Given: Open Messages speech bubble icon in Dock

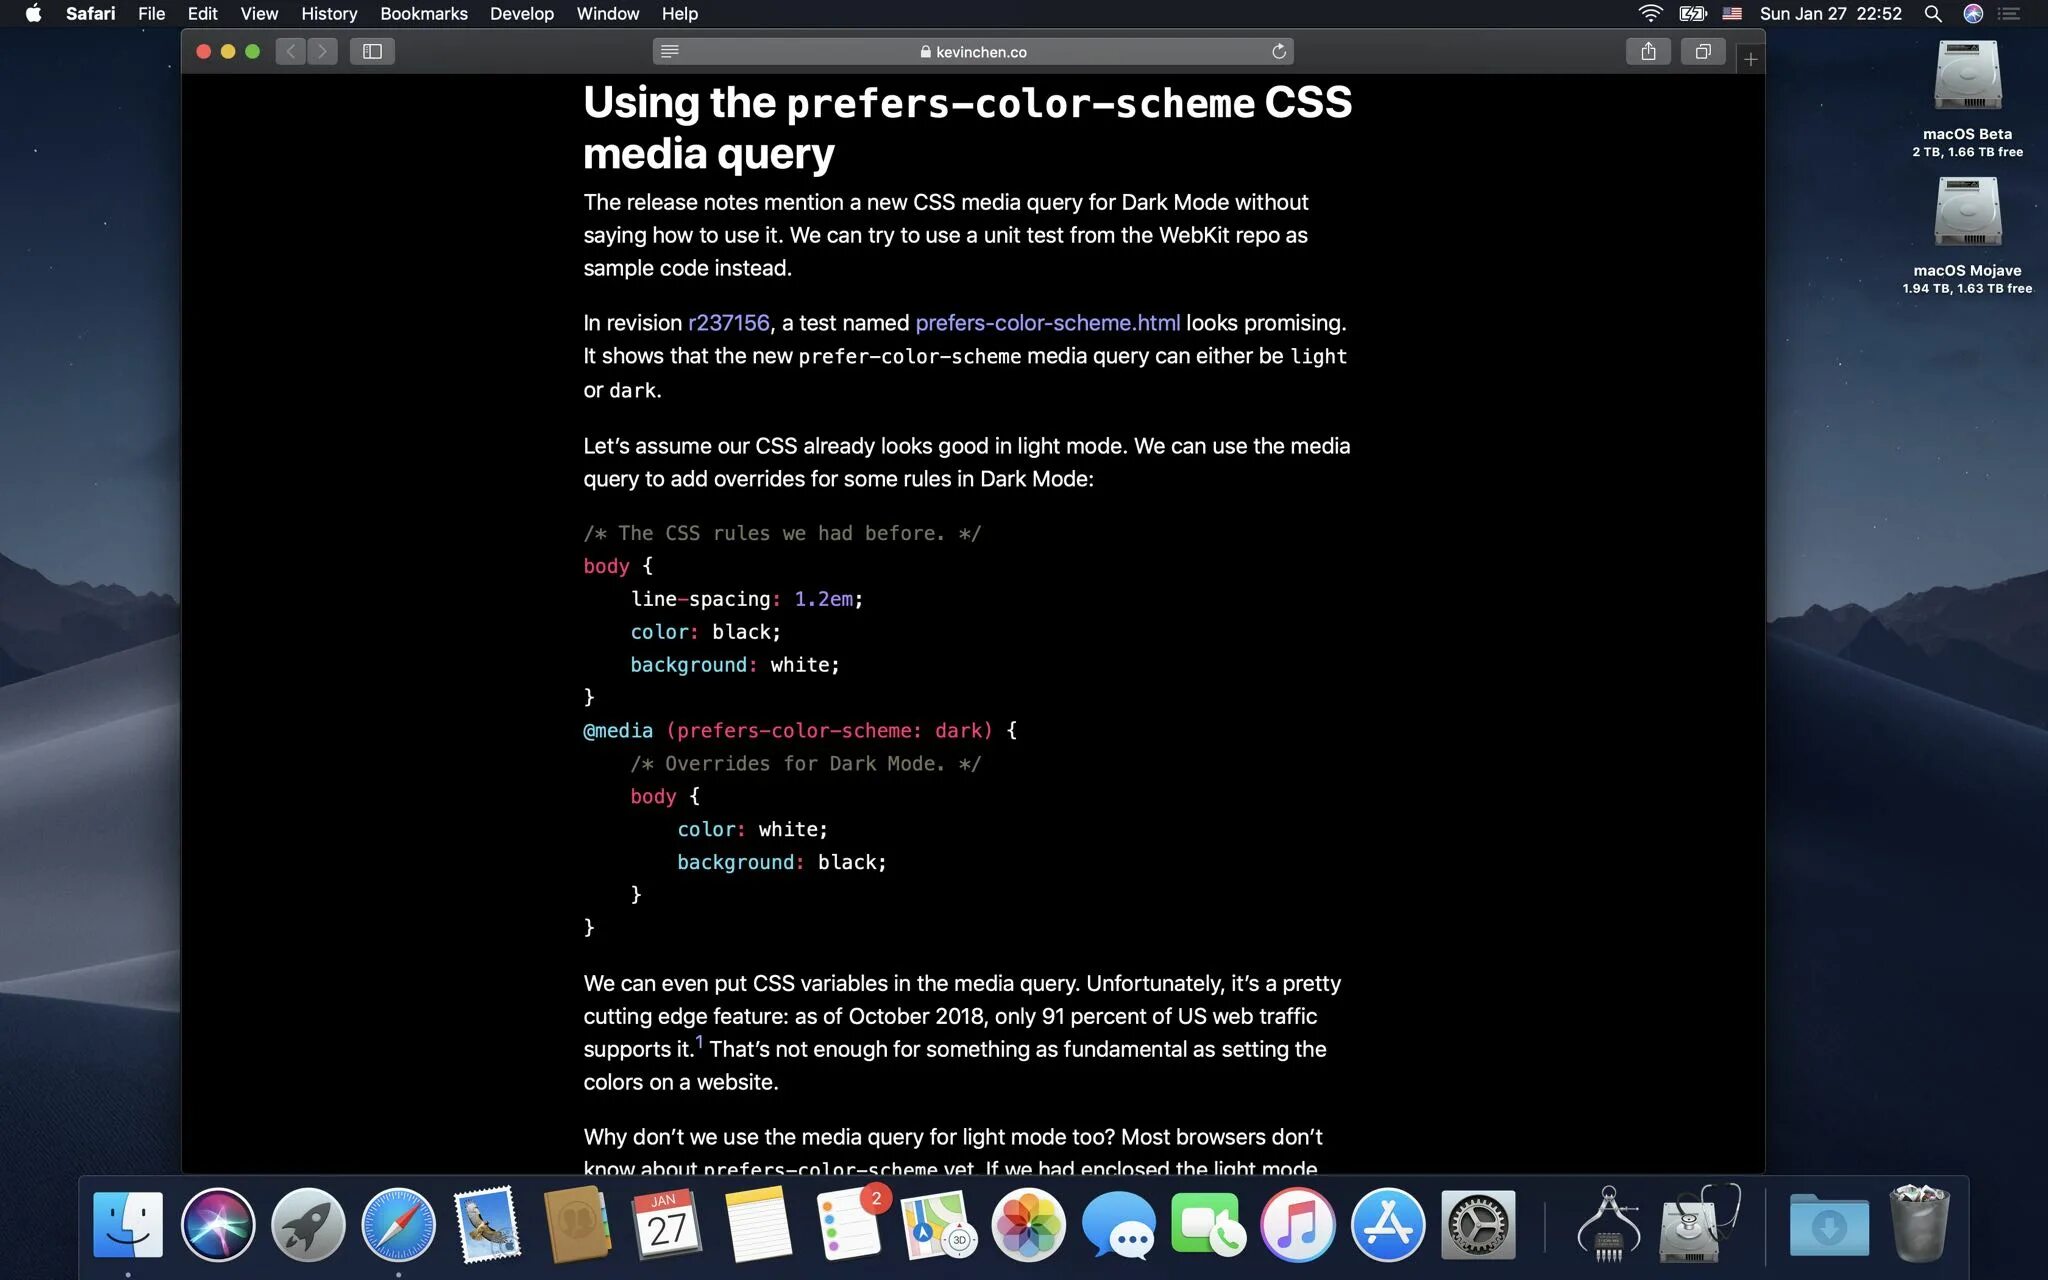Looking at the screenshot, I should [1118, 1225].
